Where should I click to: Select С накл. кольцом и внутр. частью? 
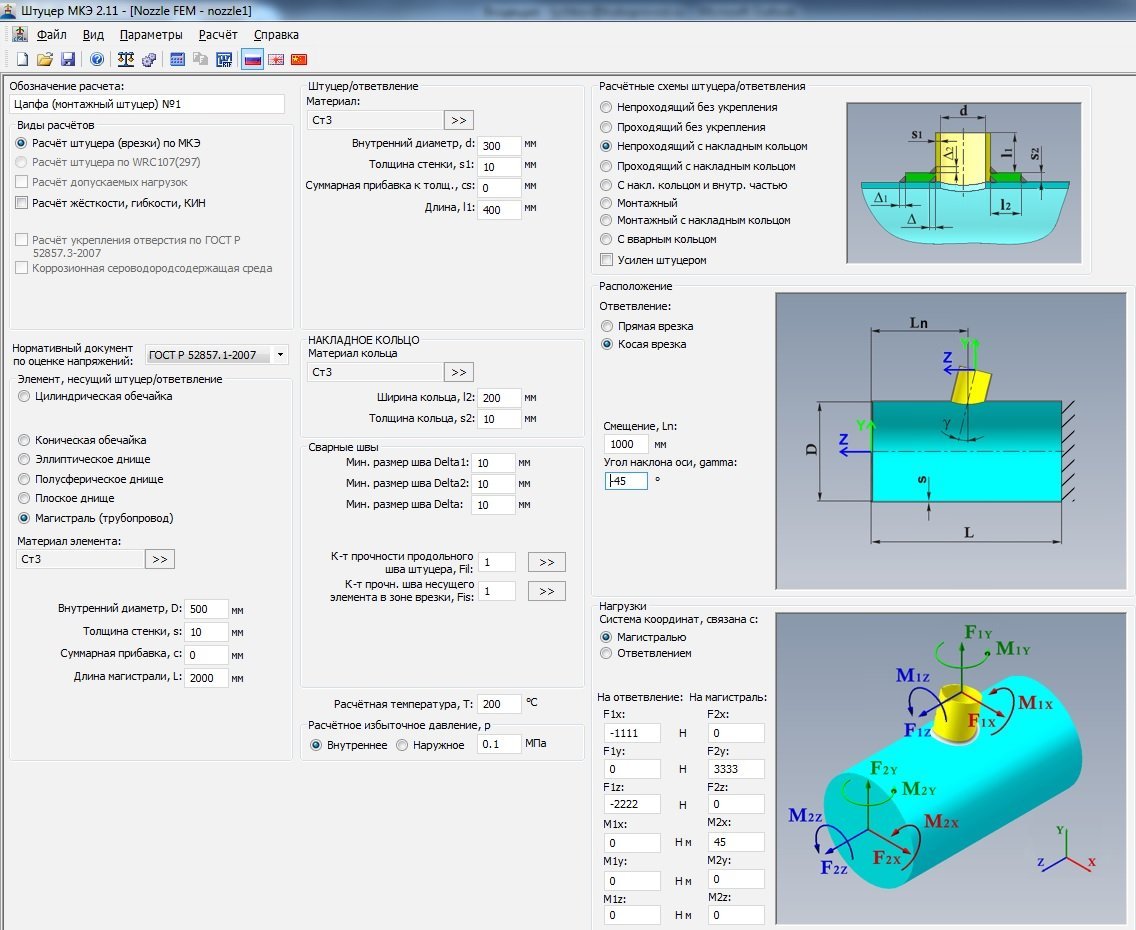point(694,185)
